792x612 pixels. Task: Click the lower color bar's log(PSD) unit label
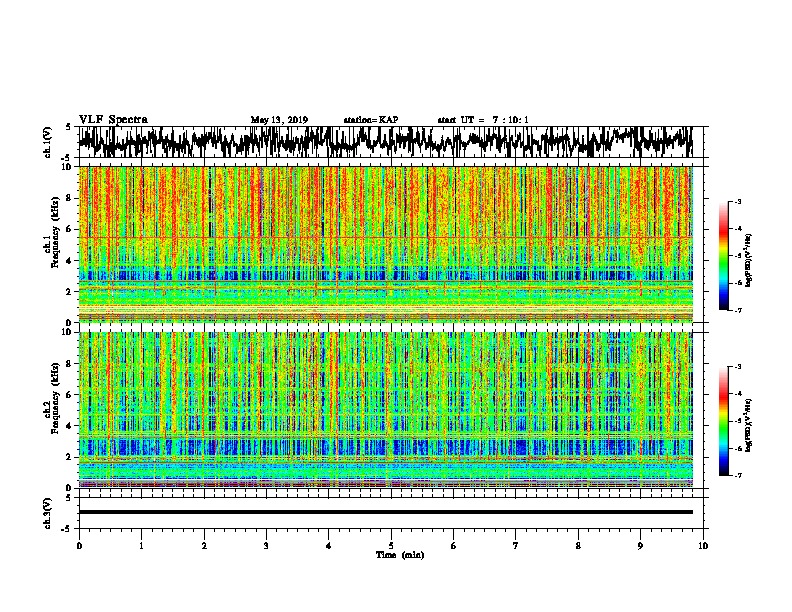pos(749,425)
